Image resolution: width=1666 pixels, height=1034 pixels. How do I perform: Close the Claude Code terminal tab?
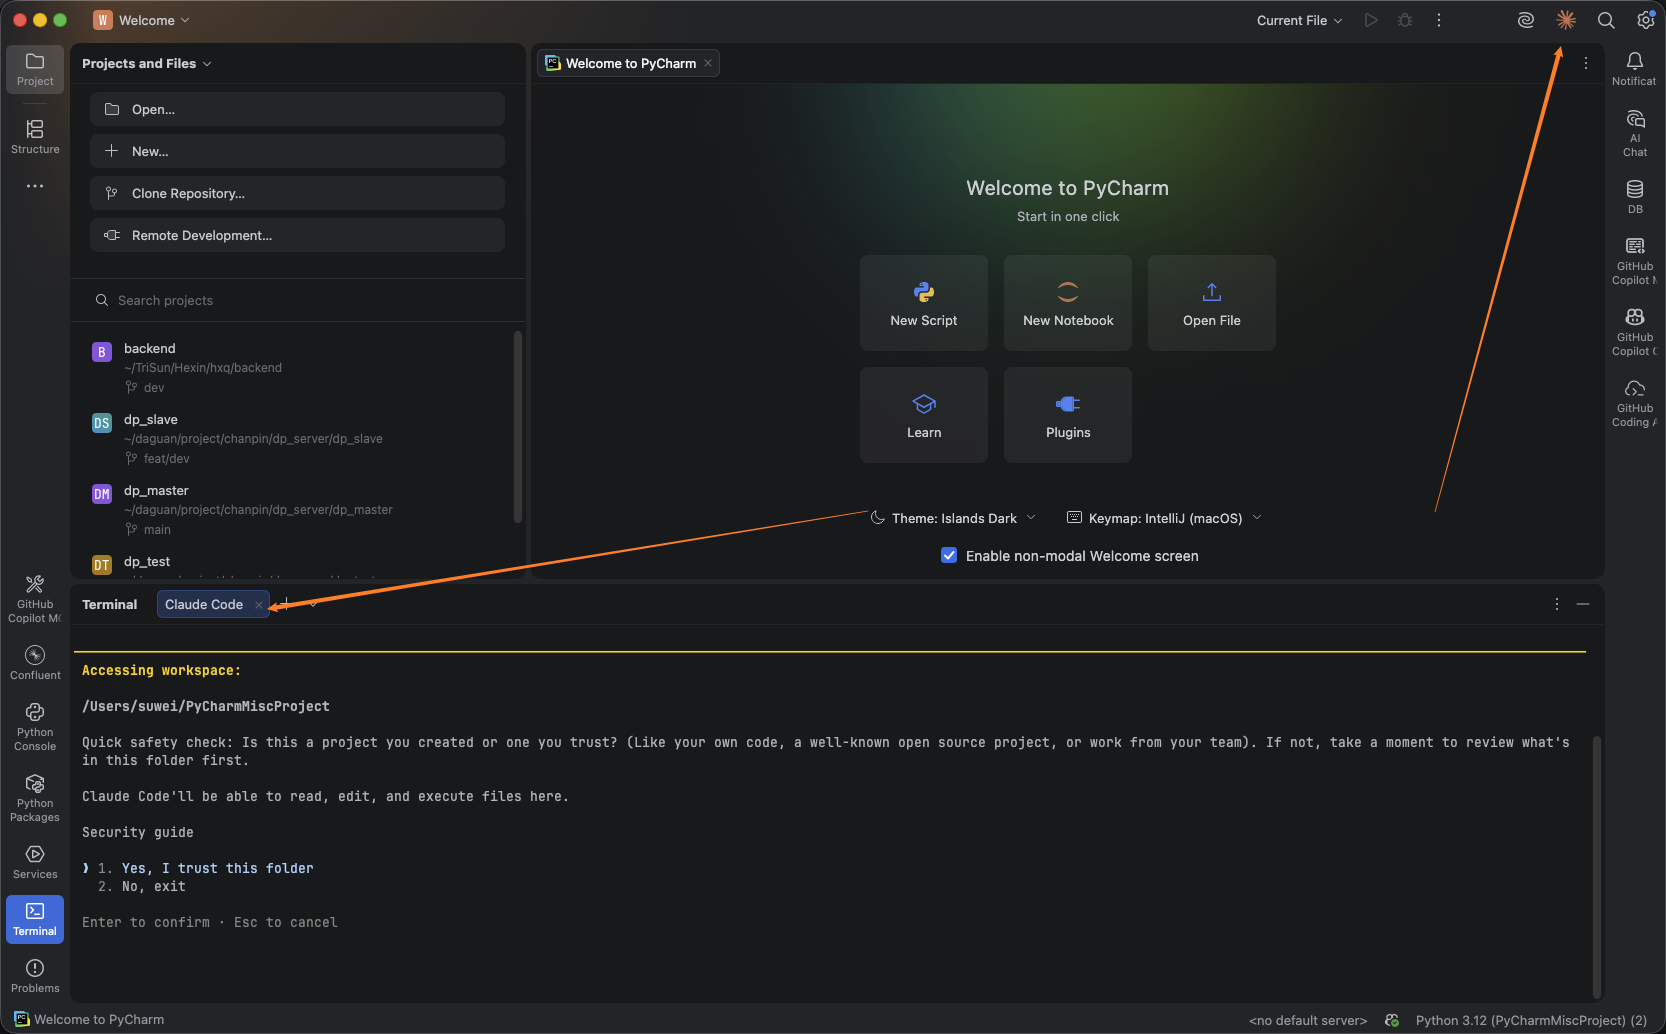coord(259,604)
